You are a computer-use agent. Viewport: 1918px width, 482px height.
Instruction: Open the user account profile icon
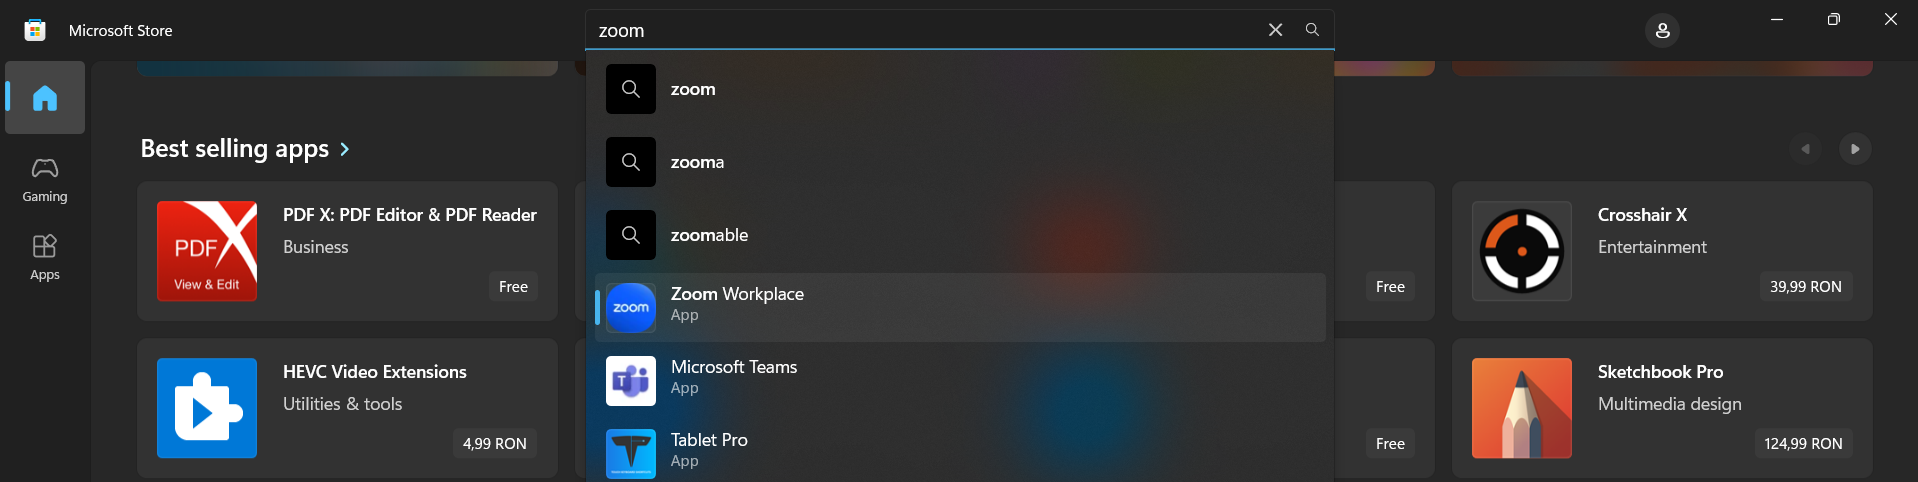tap(1662, 30)
